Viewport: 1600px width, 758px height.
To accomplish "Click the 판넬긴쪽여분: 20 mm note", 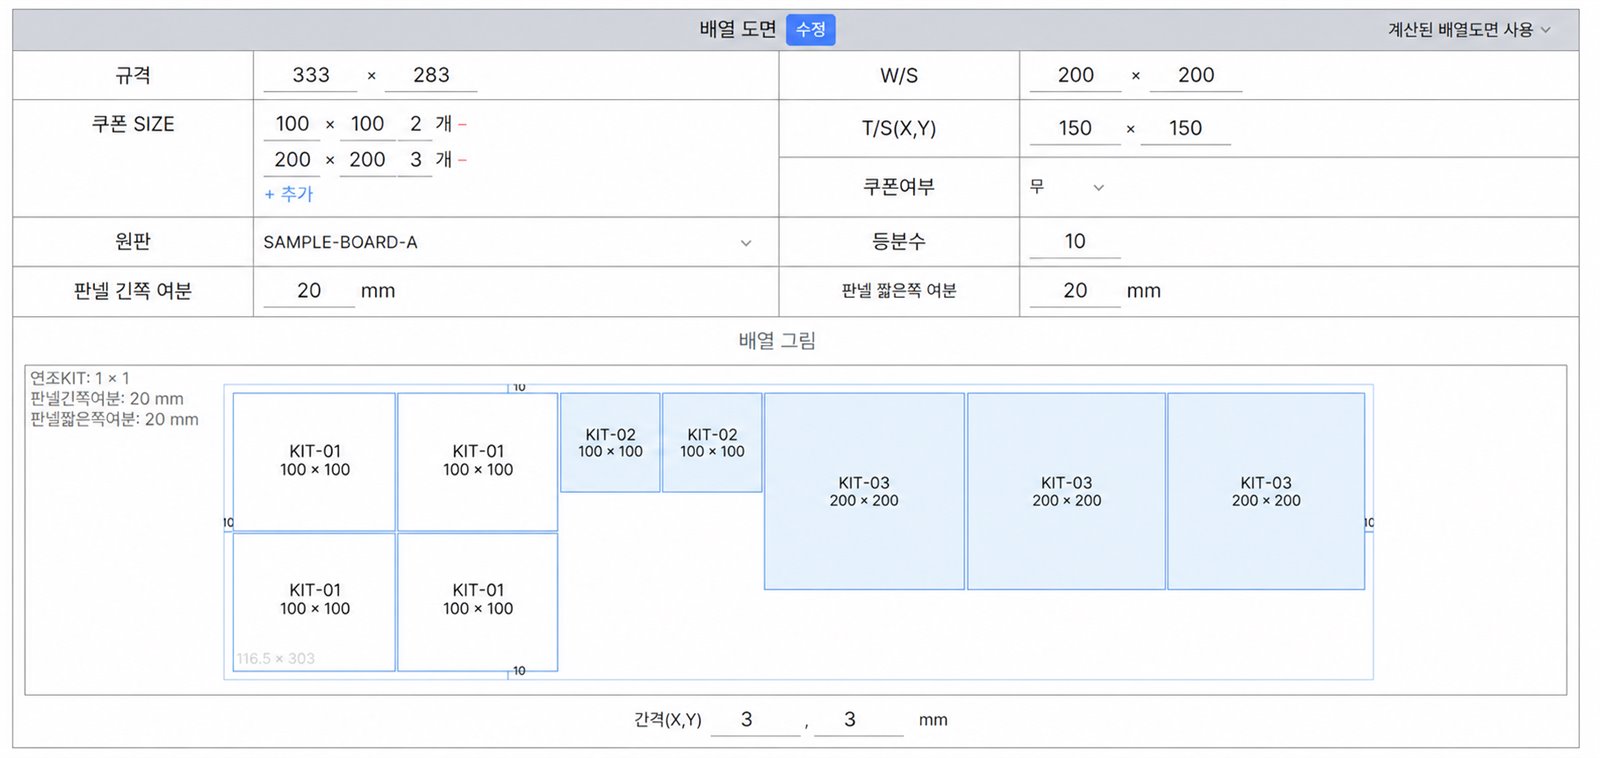I will click(107, 399).
